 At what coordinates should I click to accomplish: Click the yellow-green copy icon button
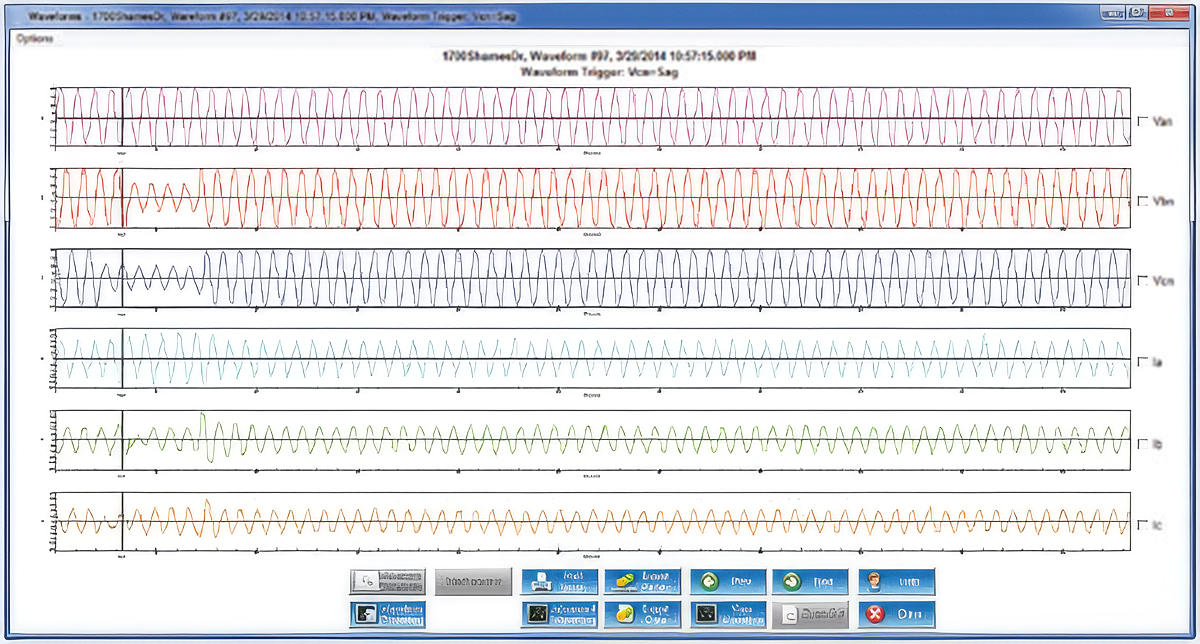pos(643,613)
